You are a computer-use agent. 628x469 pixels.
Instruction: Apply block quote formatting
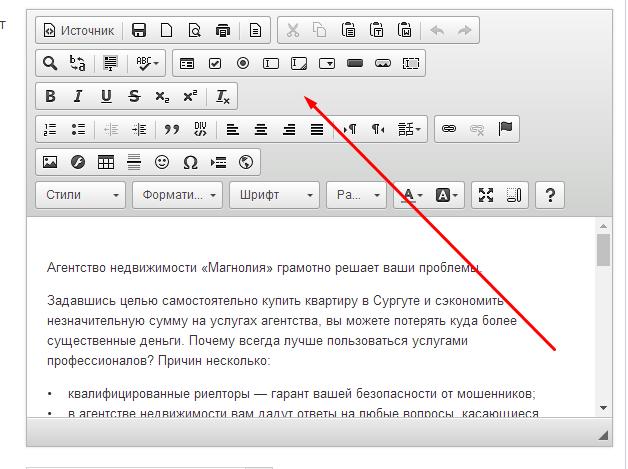[172, 129]
